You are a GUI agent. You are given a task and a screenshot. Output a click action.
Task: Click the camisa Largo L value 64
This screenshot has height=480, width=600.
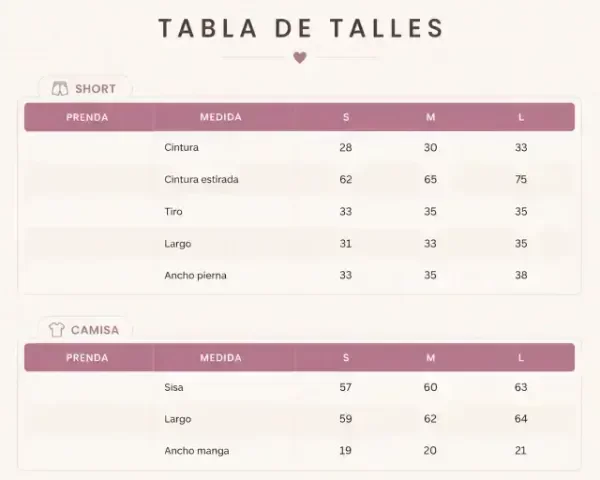pos(521,418)
